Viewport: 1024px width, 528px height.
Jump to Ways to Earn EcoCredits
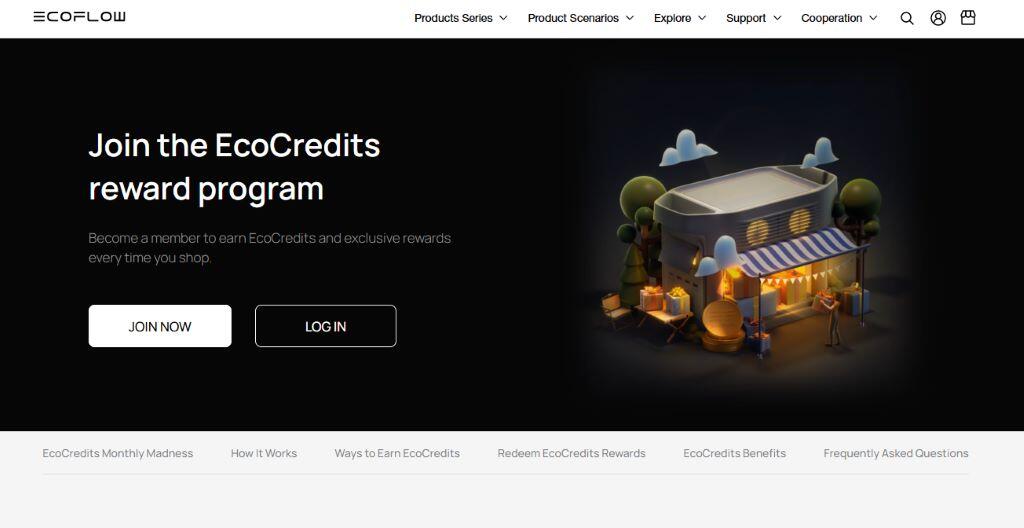tap(397, 453)
